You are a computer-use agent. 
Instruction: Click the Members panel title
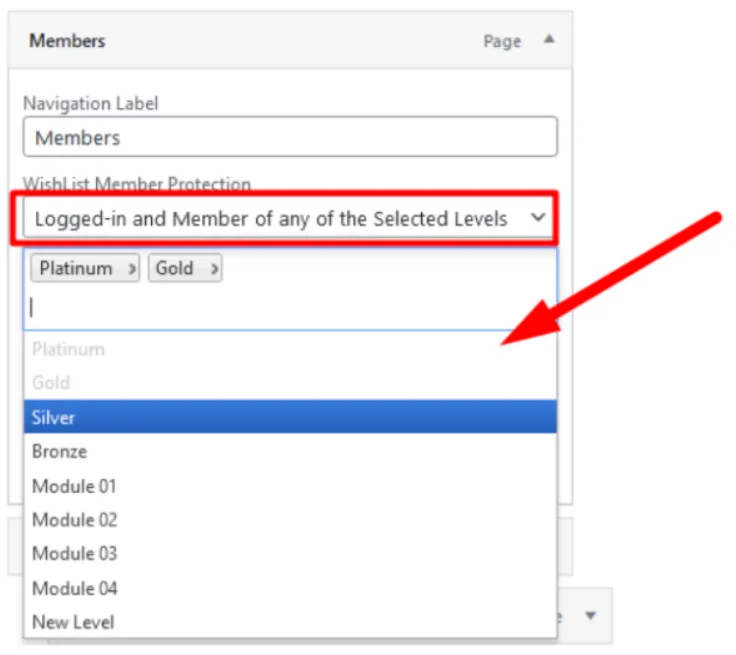pyautogui.click(x=67, y=41)
